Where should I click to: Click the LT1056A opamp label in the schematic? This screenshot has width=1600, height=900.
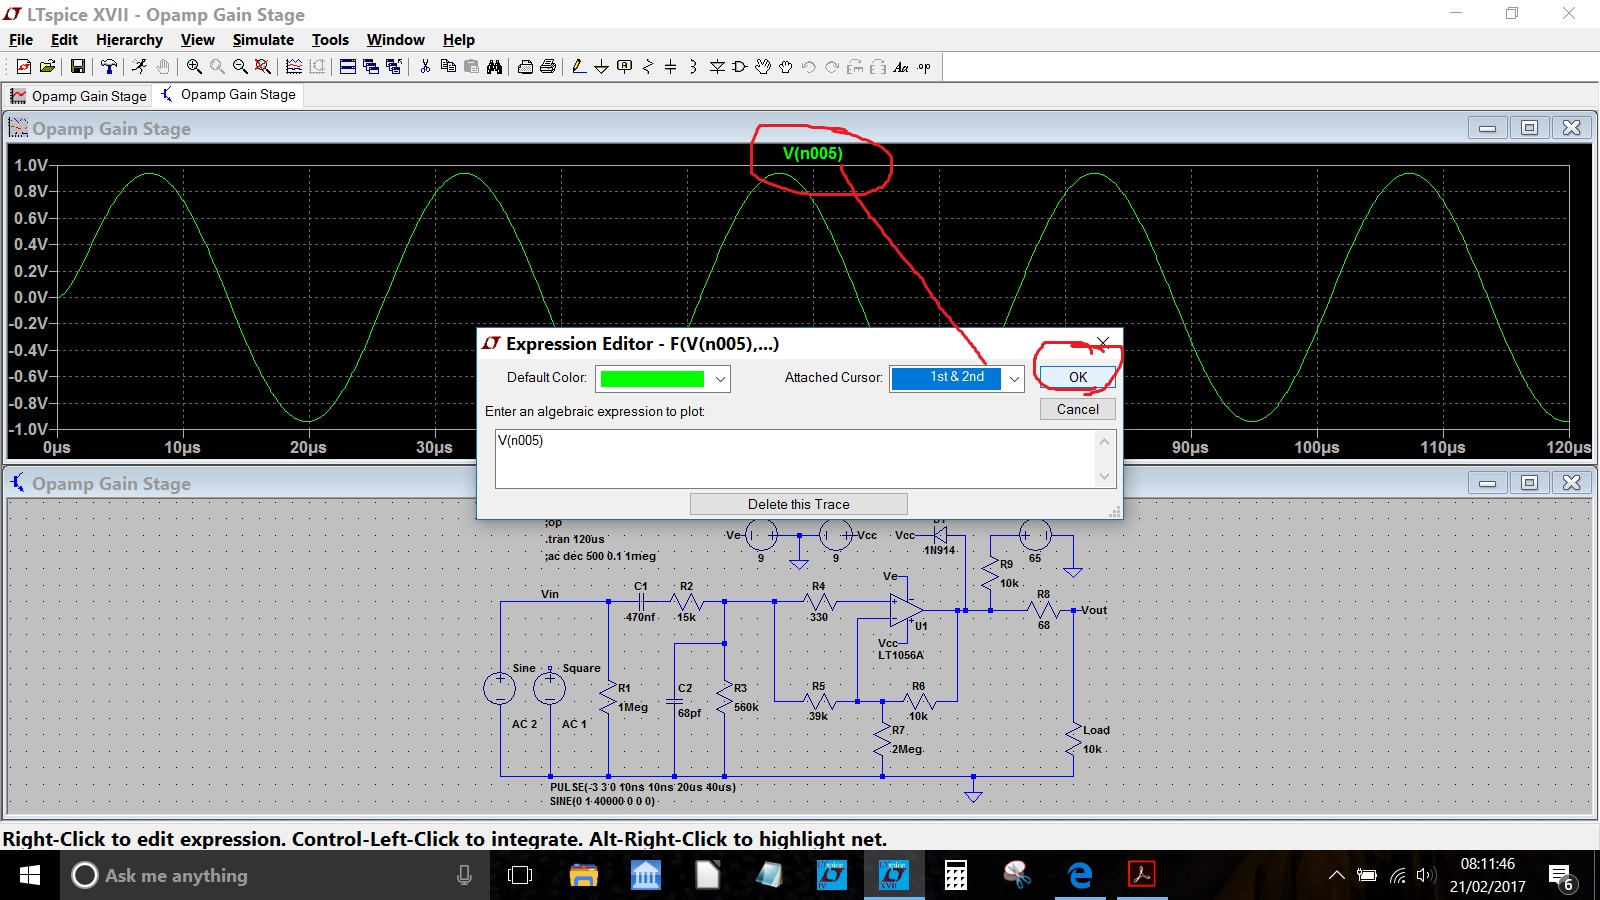click(x=901, y=655)
